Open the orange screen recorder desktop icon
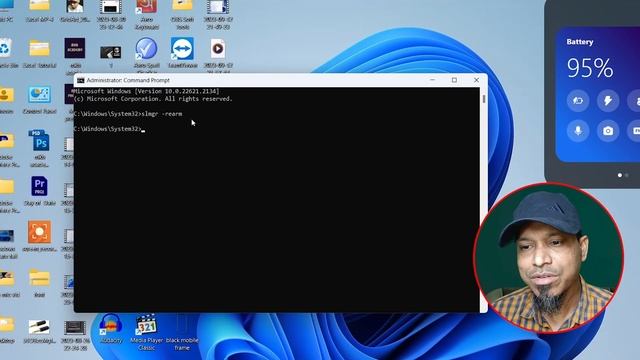Viewport: 640px width, 360px height. [39, 232]
